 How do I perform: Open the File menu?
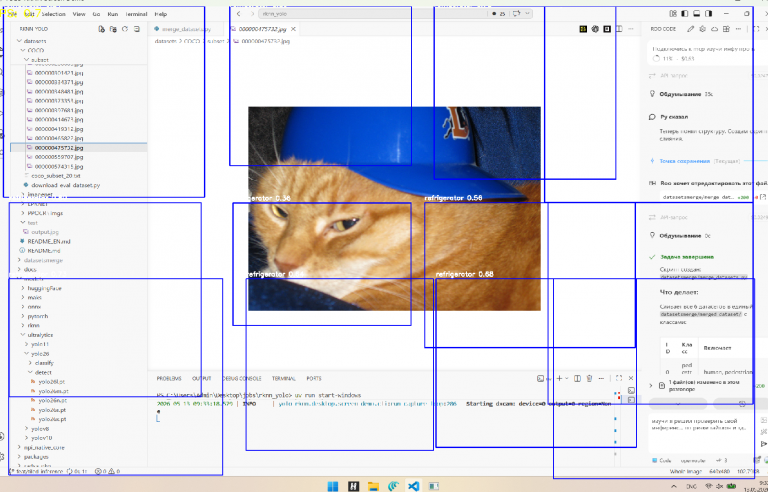pyautogui.click(x=12, y=14)
